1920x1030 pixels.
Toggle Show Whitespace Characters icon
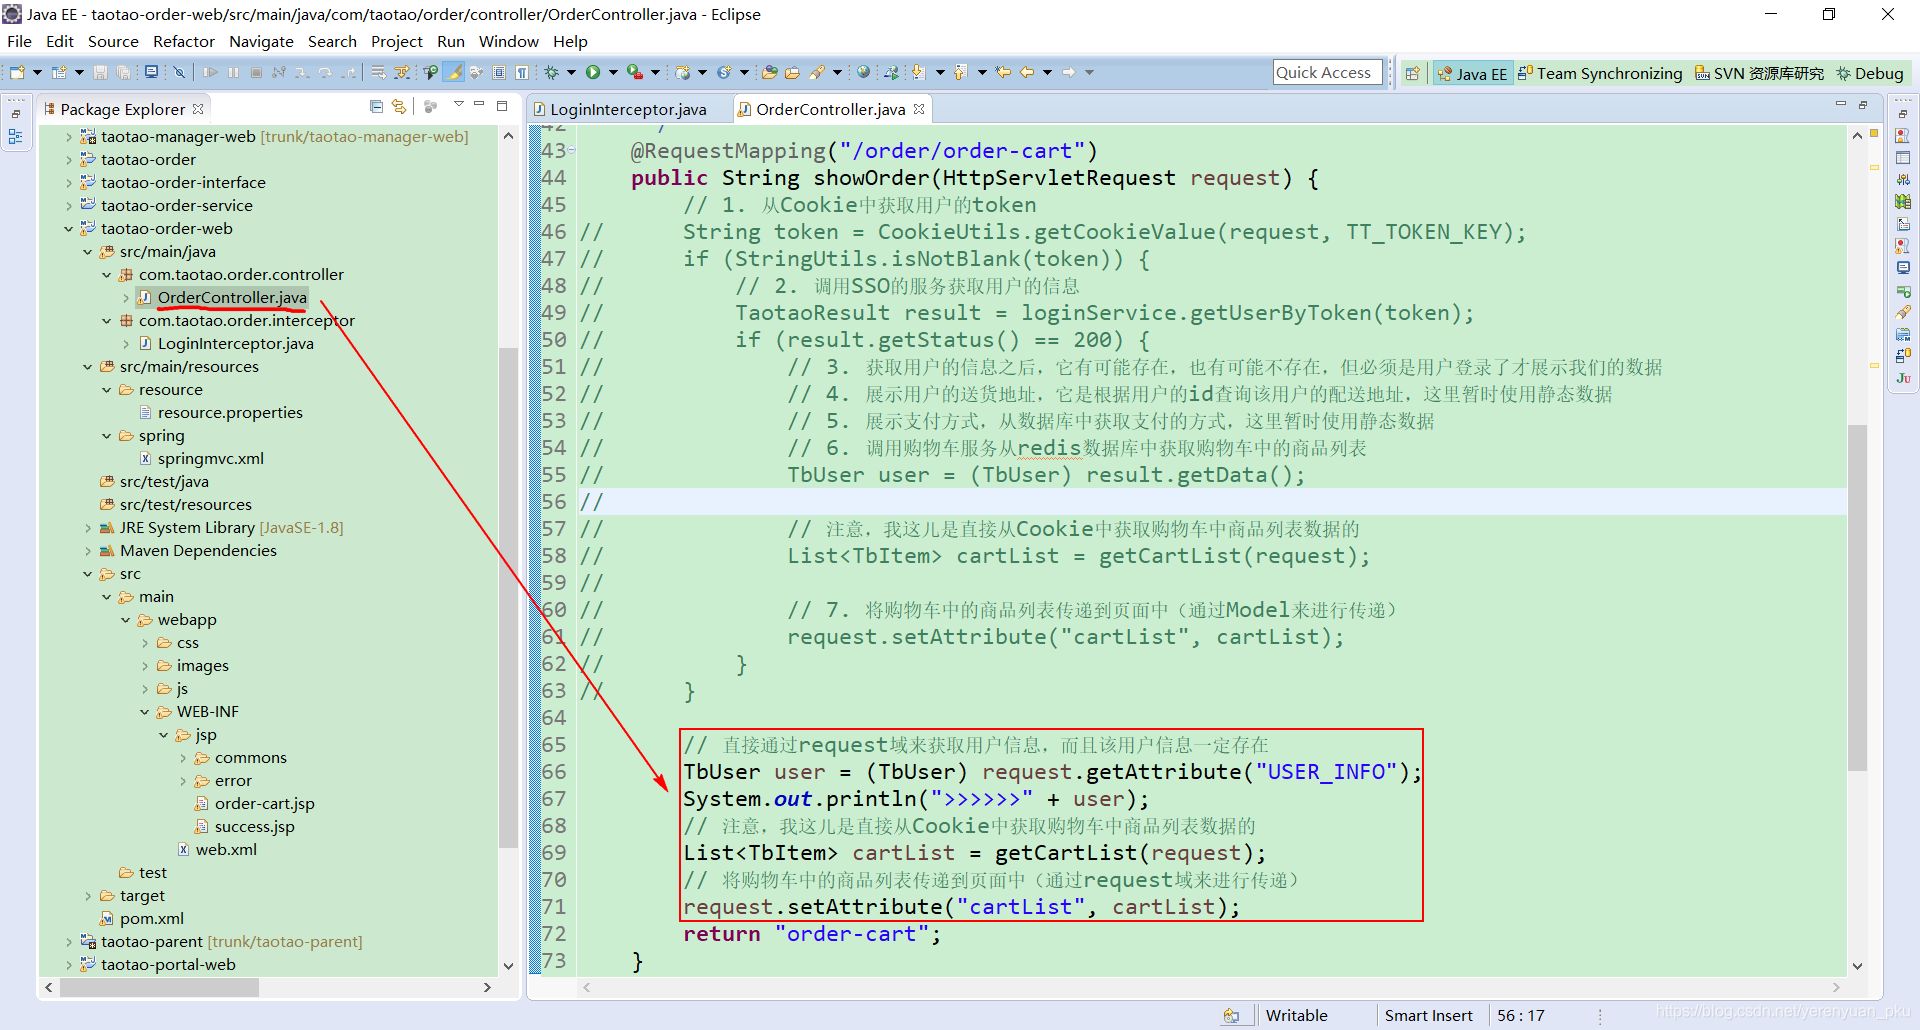[x=521, y=72]
